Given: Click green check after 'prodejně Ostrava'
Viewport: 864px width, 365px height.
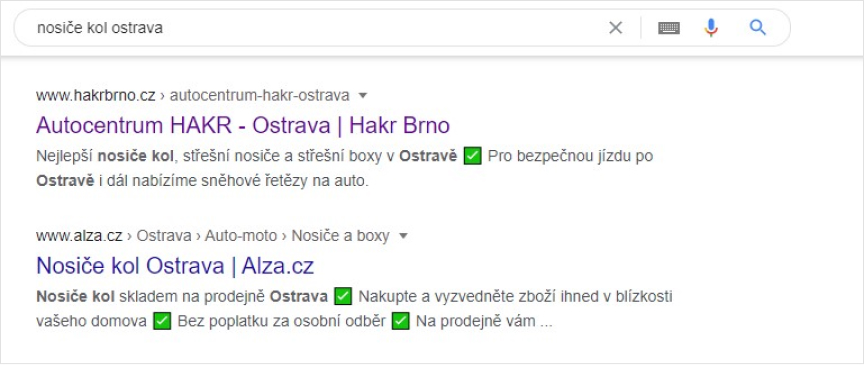Looking at the screenshot, I should click(x=343, y=297).
